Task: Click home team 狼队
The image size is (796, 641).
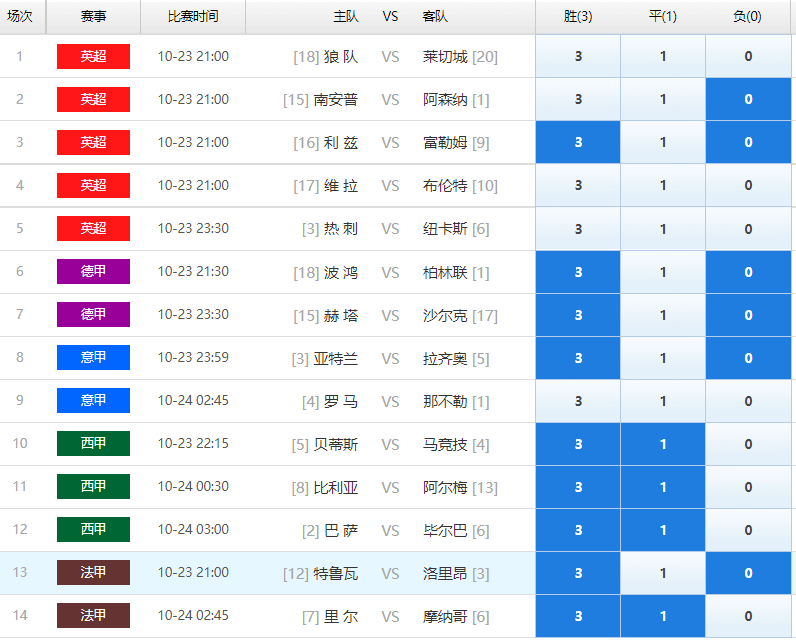Action: pyautogui.click(x=341, y=57)
